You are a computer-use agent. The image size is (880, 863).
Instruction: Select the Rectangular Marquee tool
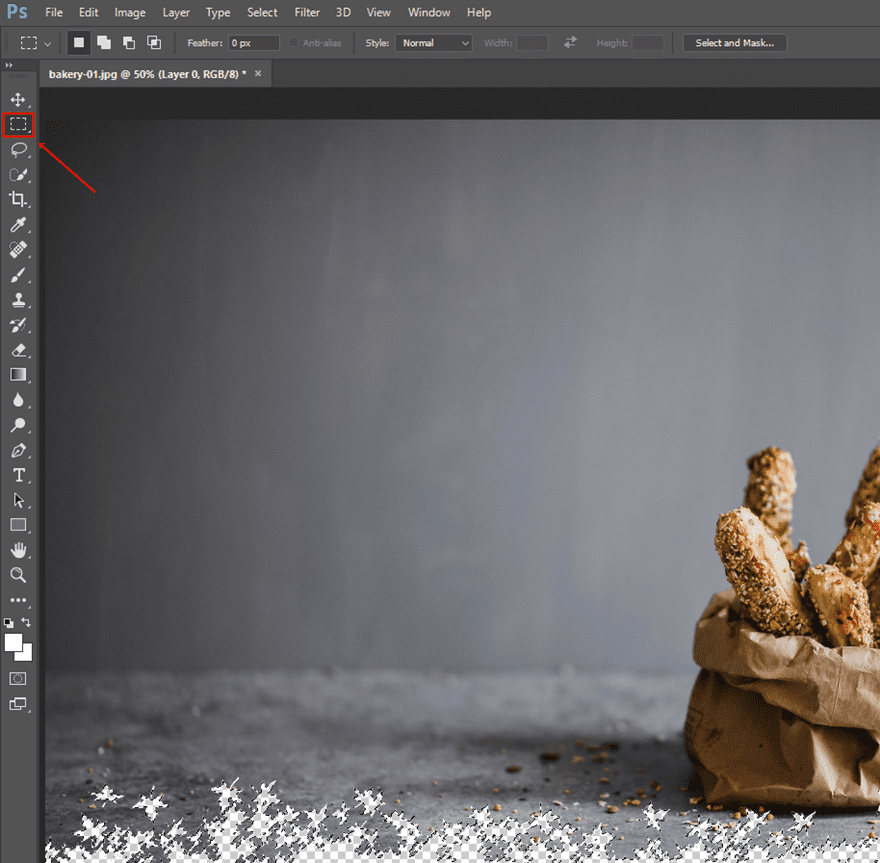18,125
